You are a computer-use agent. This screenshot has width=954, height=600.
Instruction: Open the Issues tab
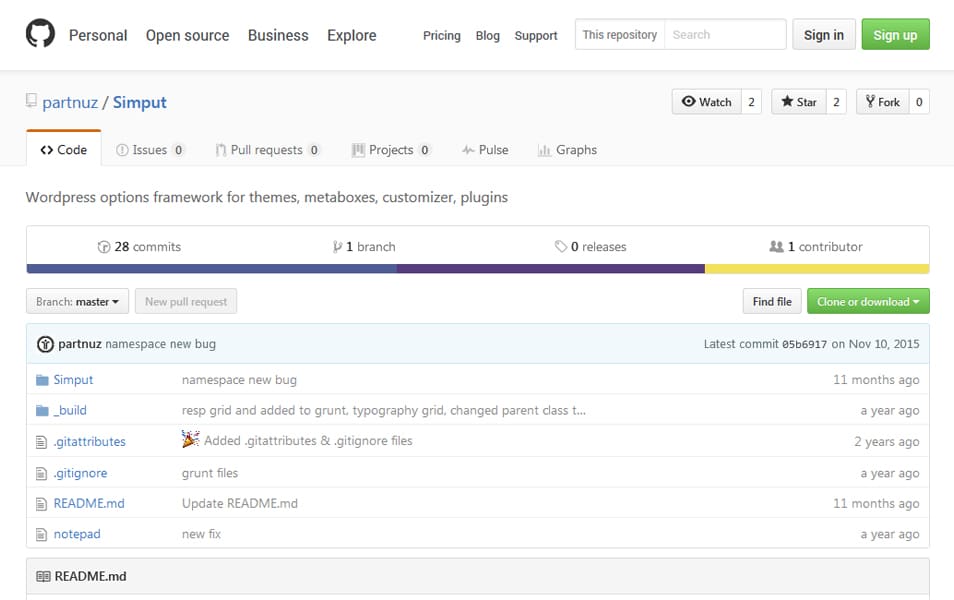pyautogui.click(x=150, y=150)
